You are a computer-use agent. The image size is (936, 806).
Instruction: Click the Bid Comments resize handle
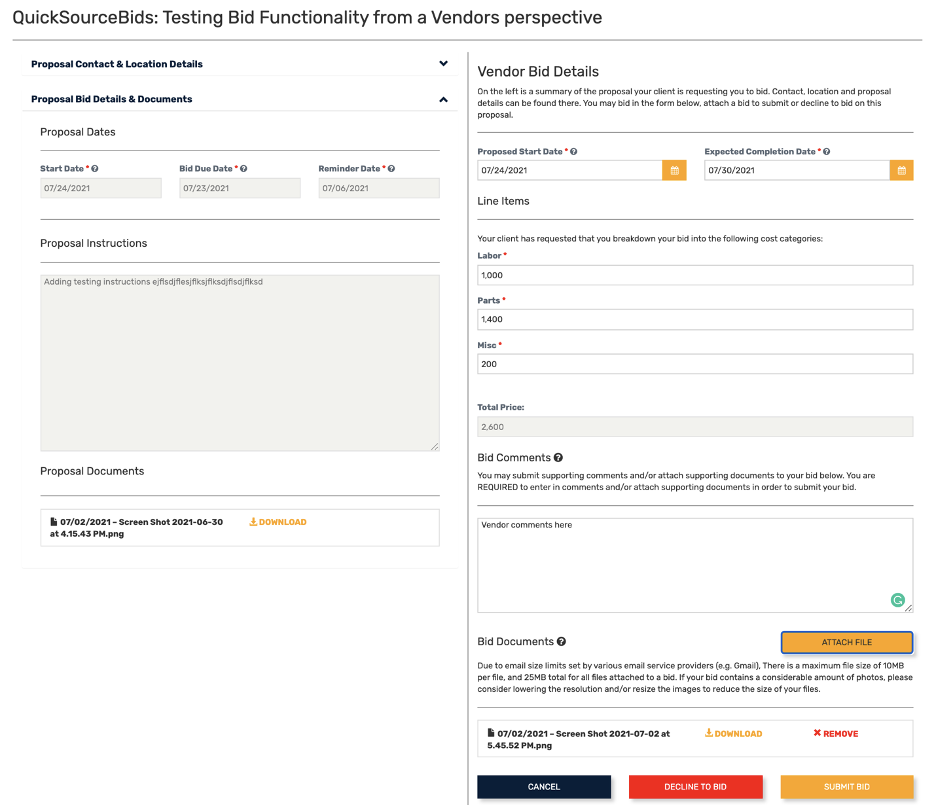pyautogui.click(x=908, y=608)
